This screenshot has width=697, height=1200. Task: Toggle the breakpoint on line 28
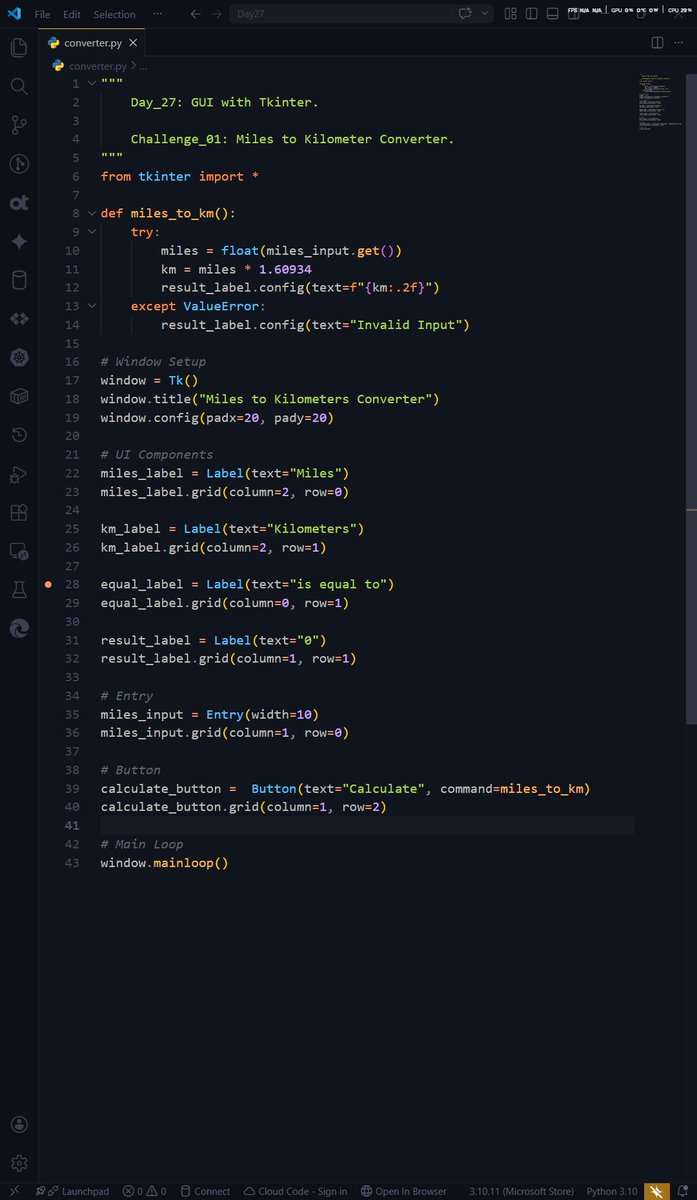pos(48,584)
